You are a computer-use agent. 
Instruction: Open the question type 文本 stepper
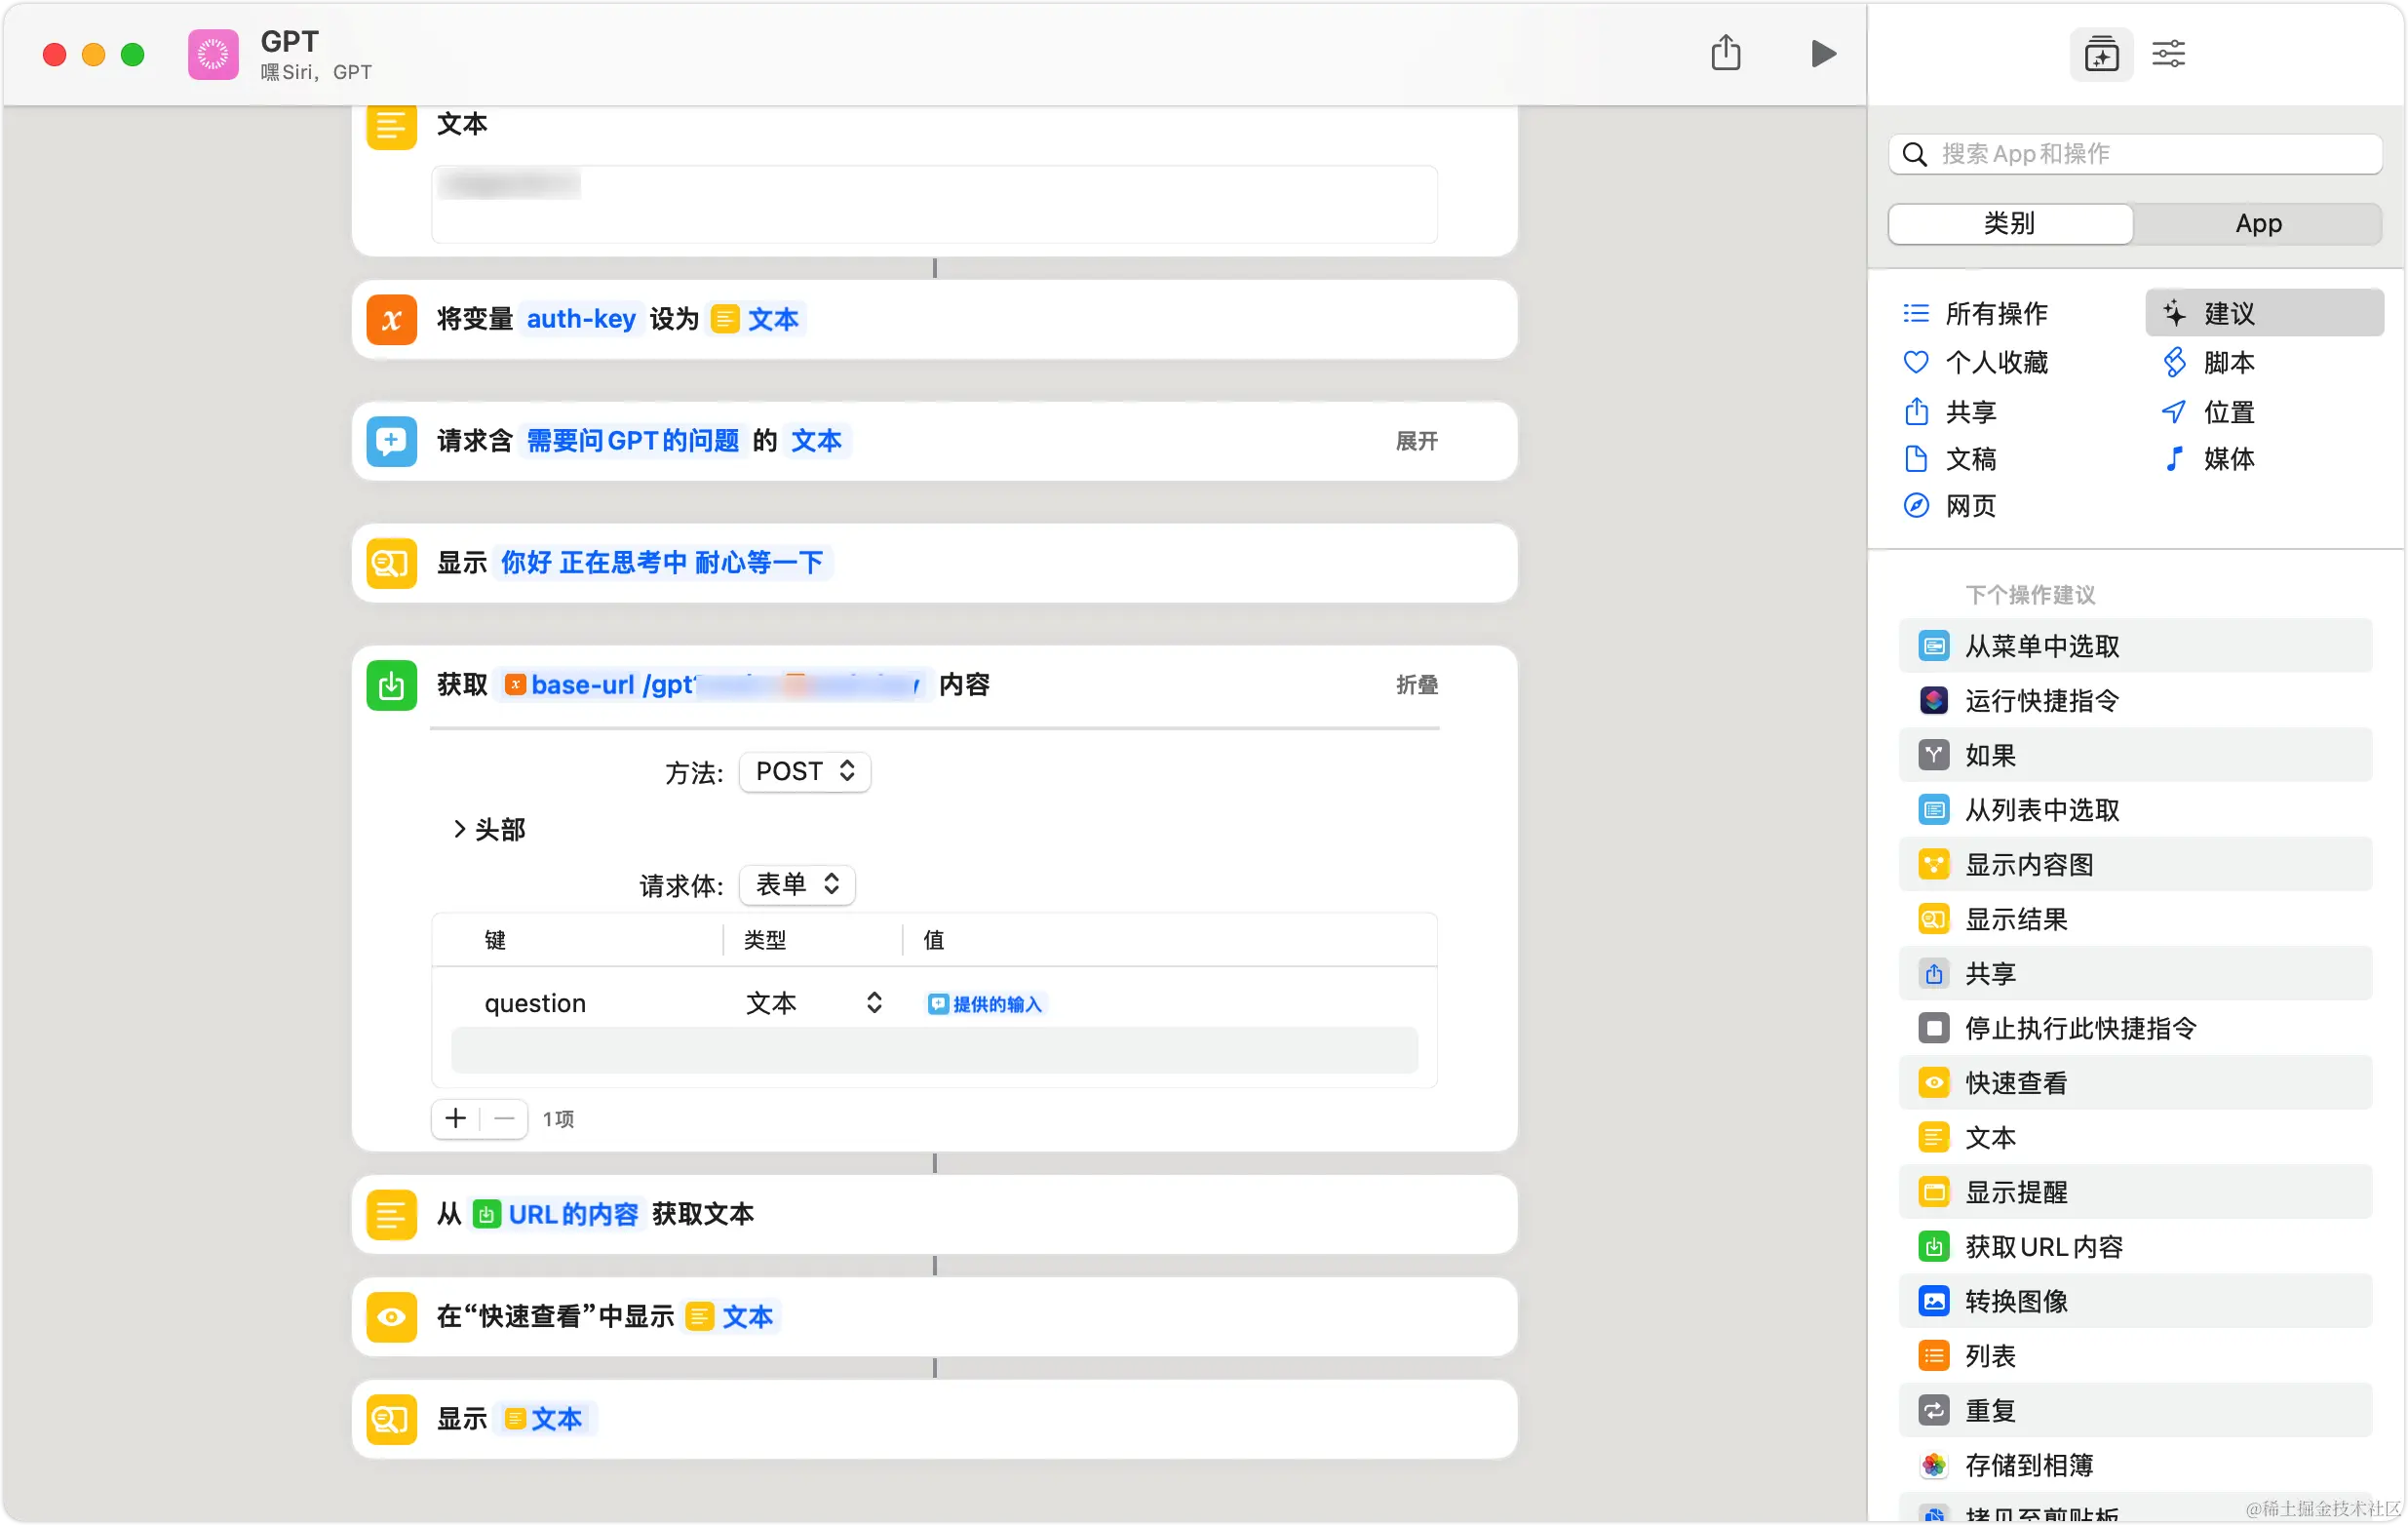pos(873,1002)
